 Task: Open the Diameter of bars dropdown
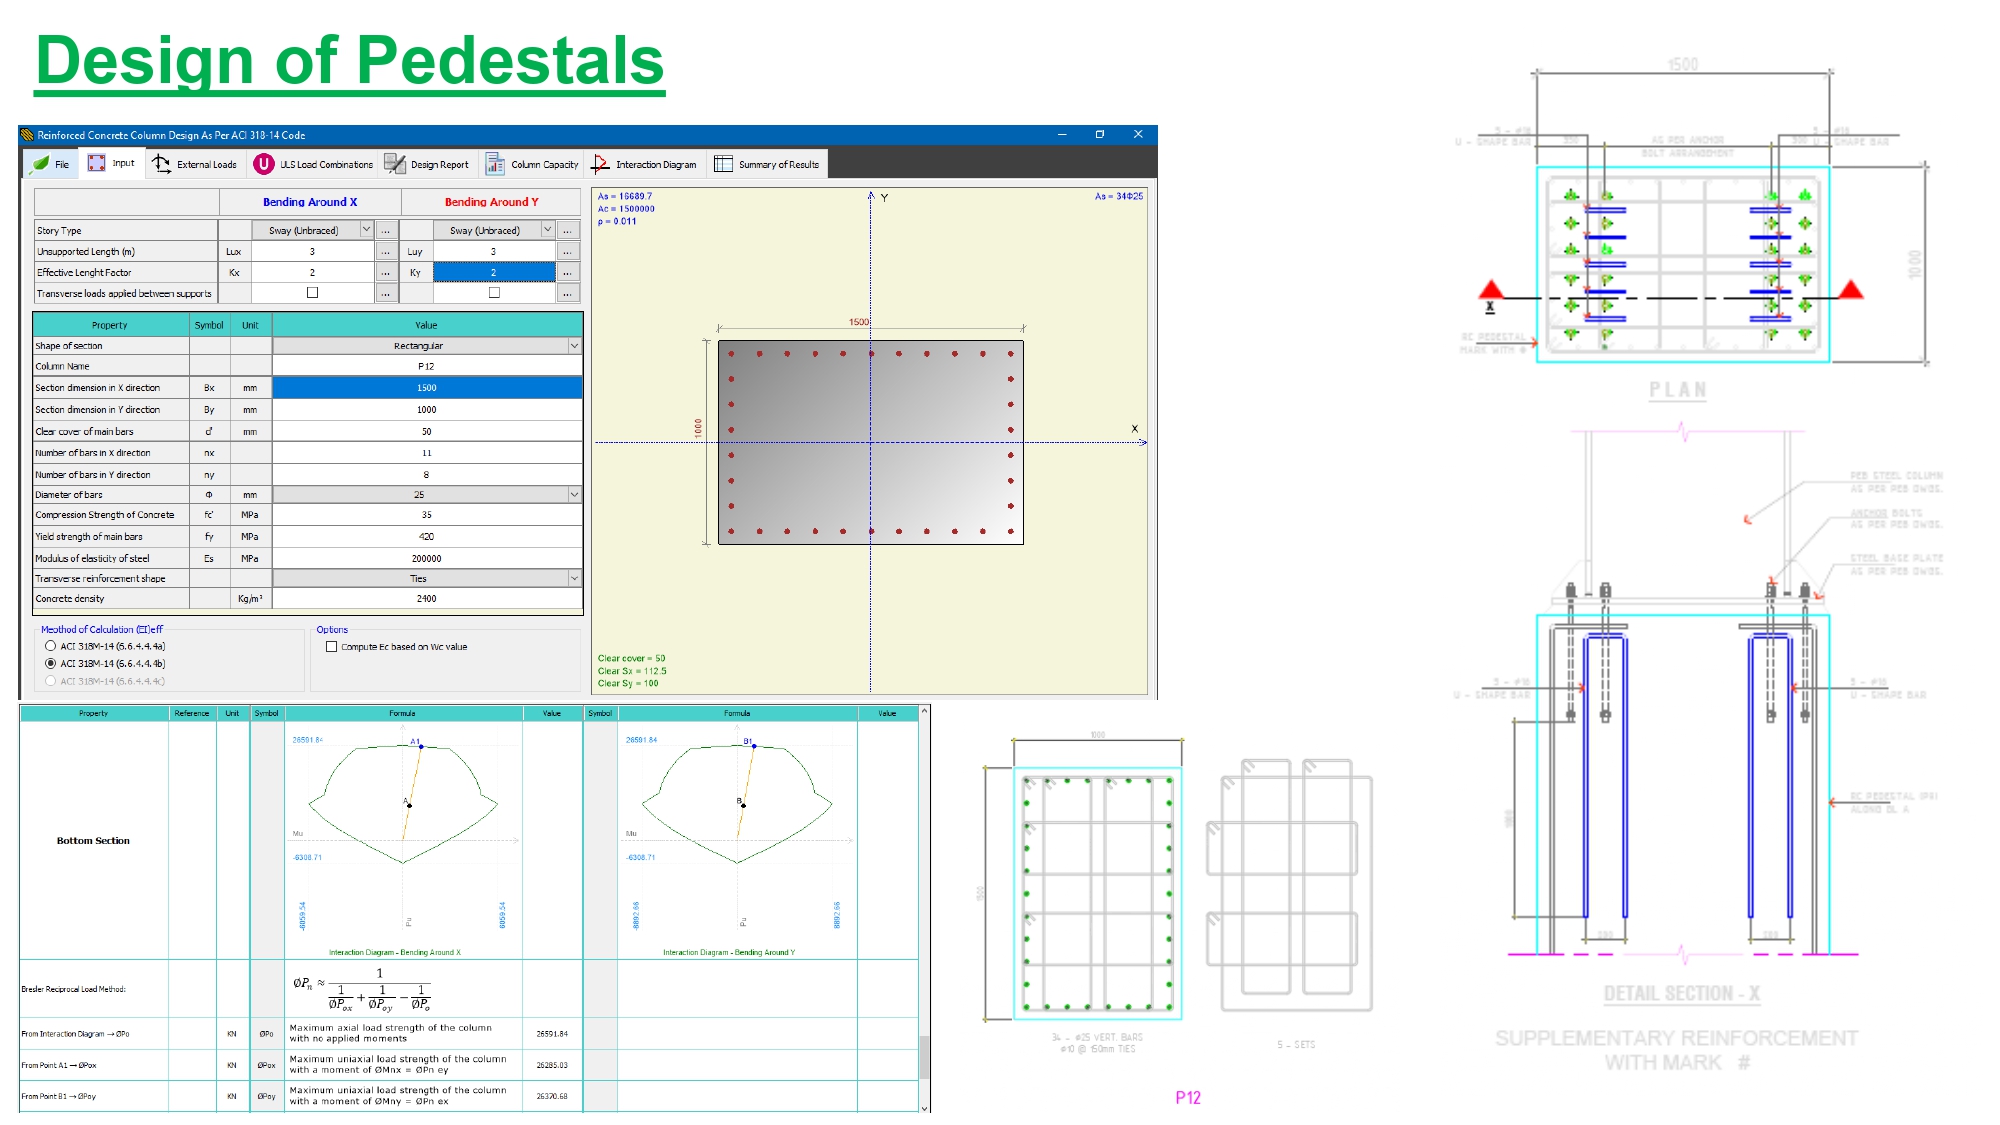pos(574,495)
